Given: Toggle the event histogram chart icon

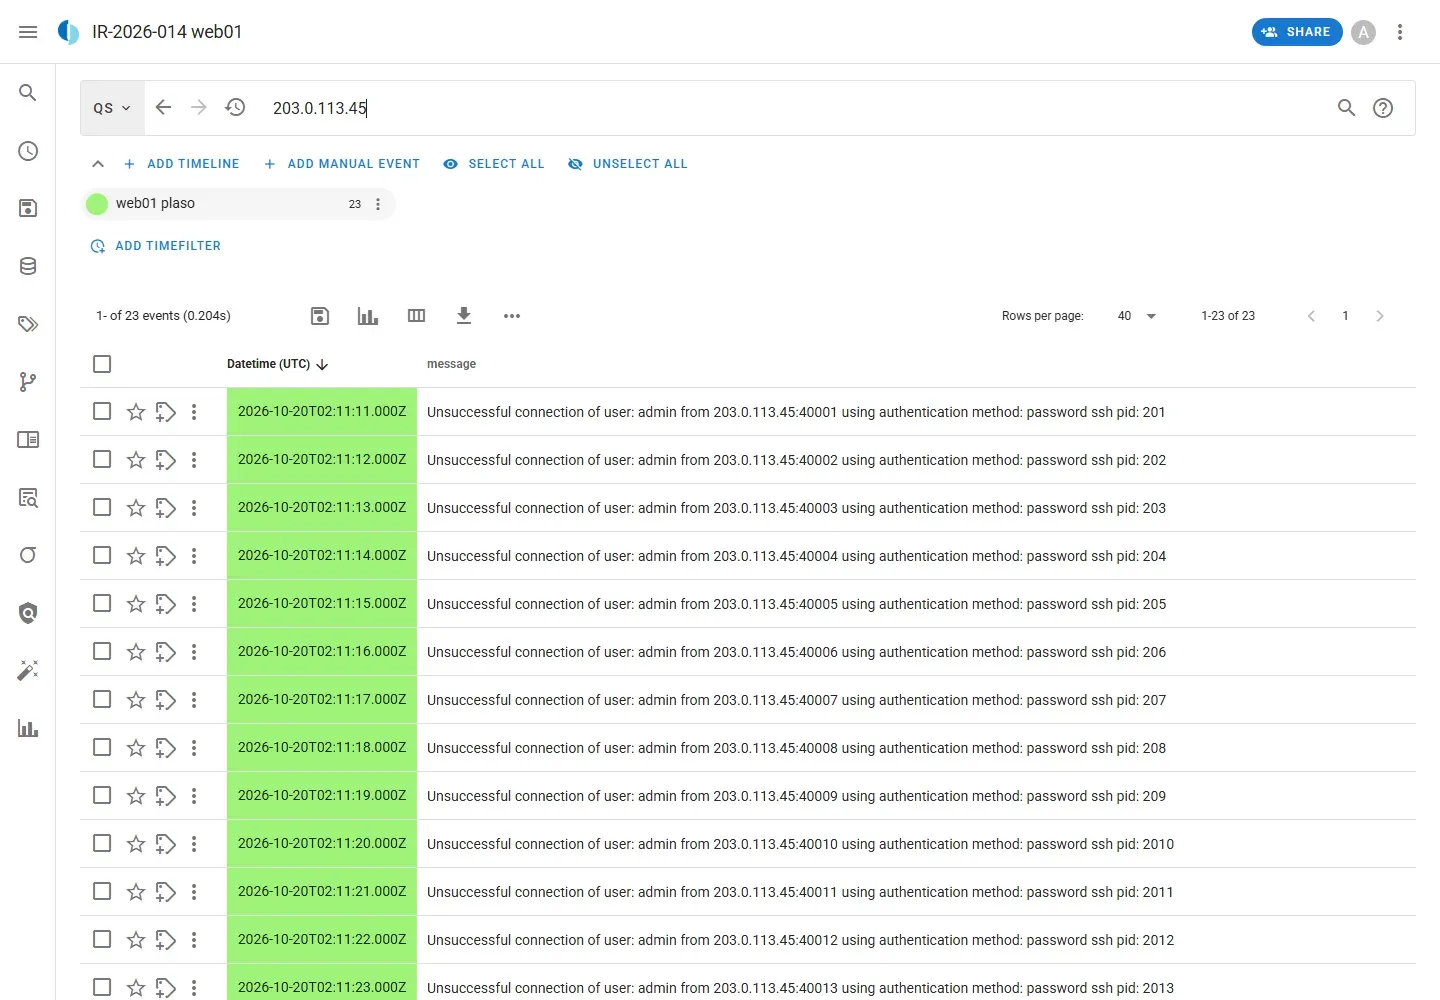Looking at the screenshot, I should [368, 316].
